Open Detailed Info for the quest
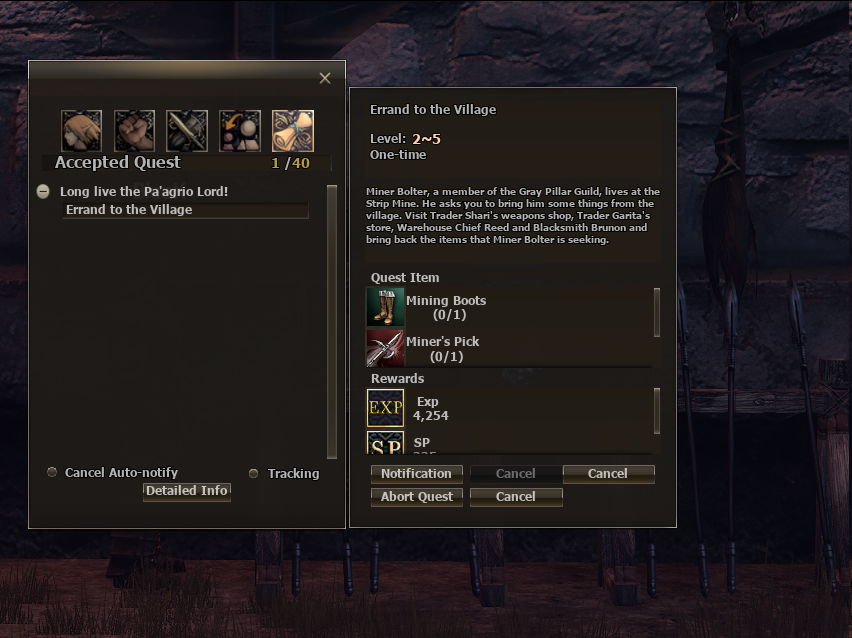 pos(186,491)
